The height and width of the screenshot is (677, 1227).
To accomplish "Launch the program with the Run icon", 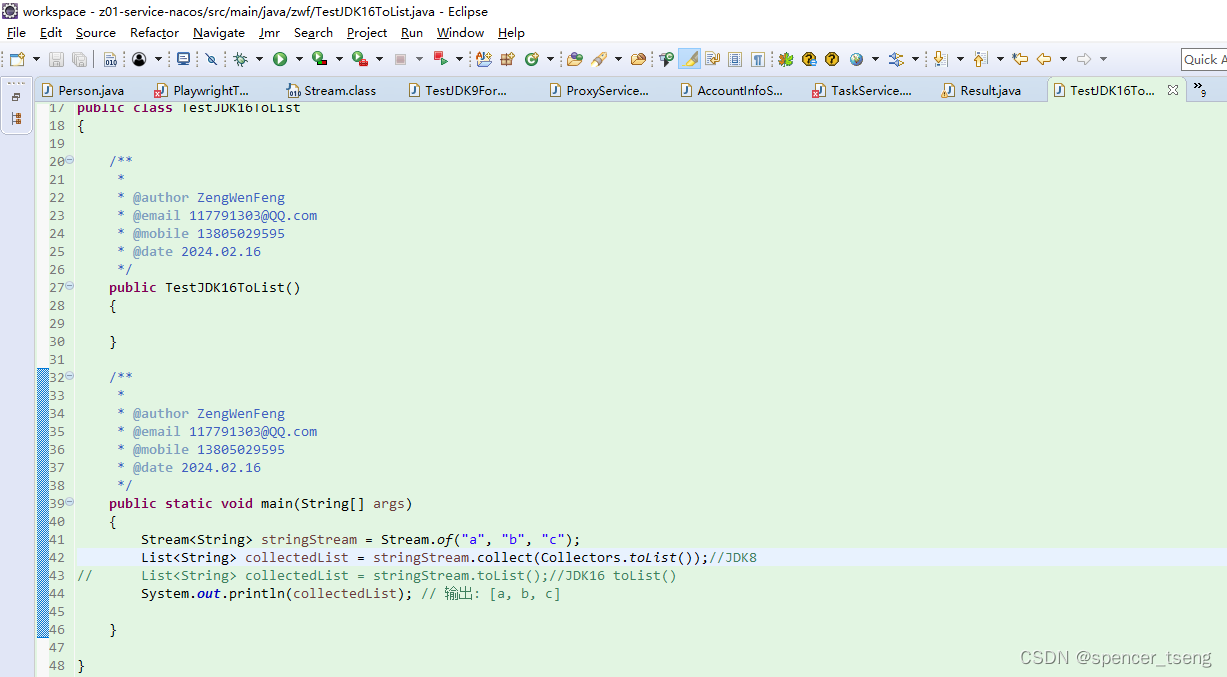I will [x=278, y=58].
